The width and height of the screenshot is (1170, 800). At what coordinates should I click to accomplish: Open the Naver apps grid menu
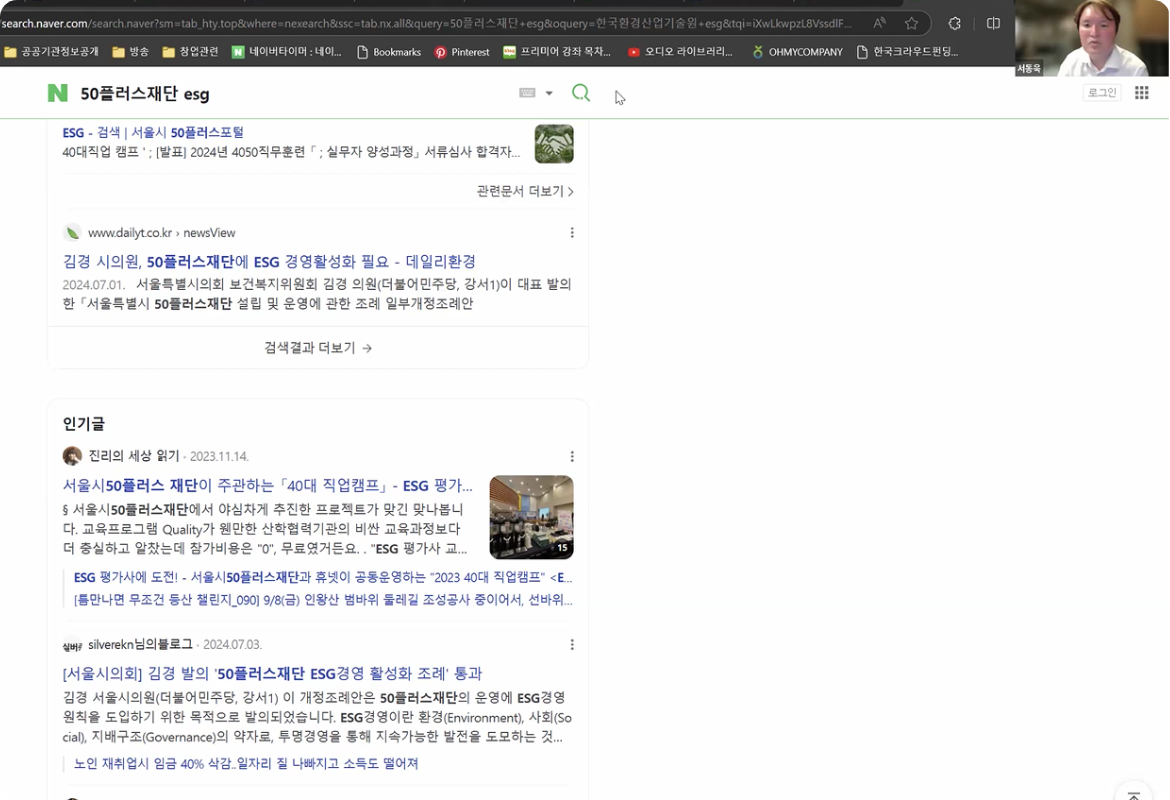(x=1142, y=93)
